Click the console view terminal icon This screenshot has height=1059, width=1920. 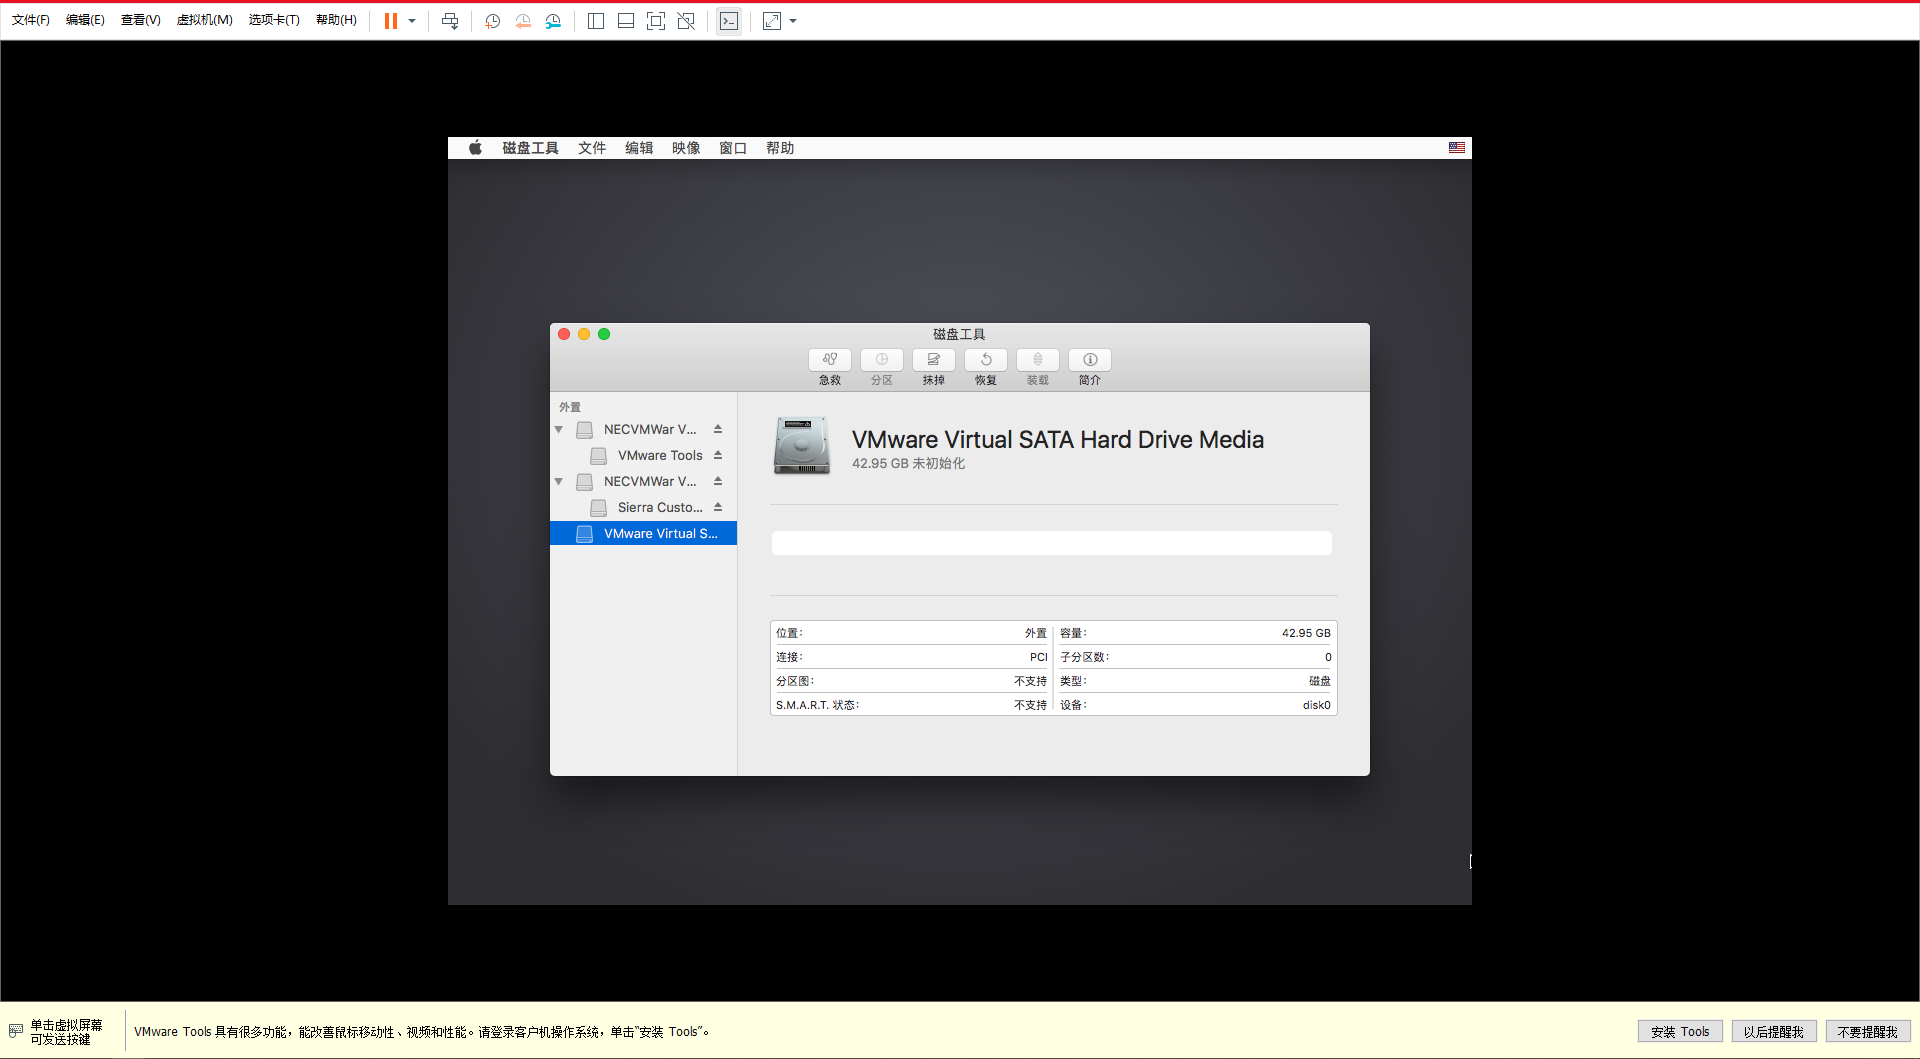(729, 21)
